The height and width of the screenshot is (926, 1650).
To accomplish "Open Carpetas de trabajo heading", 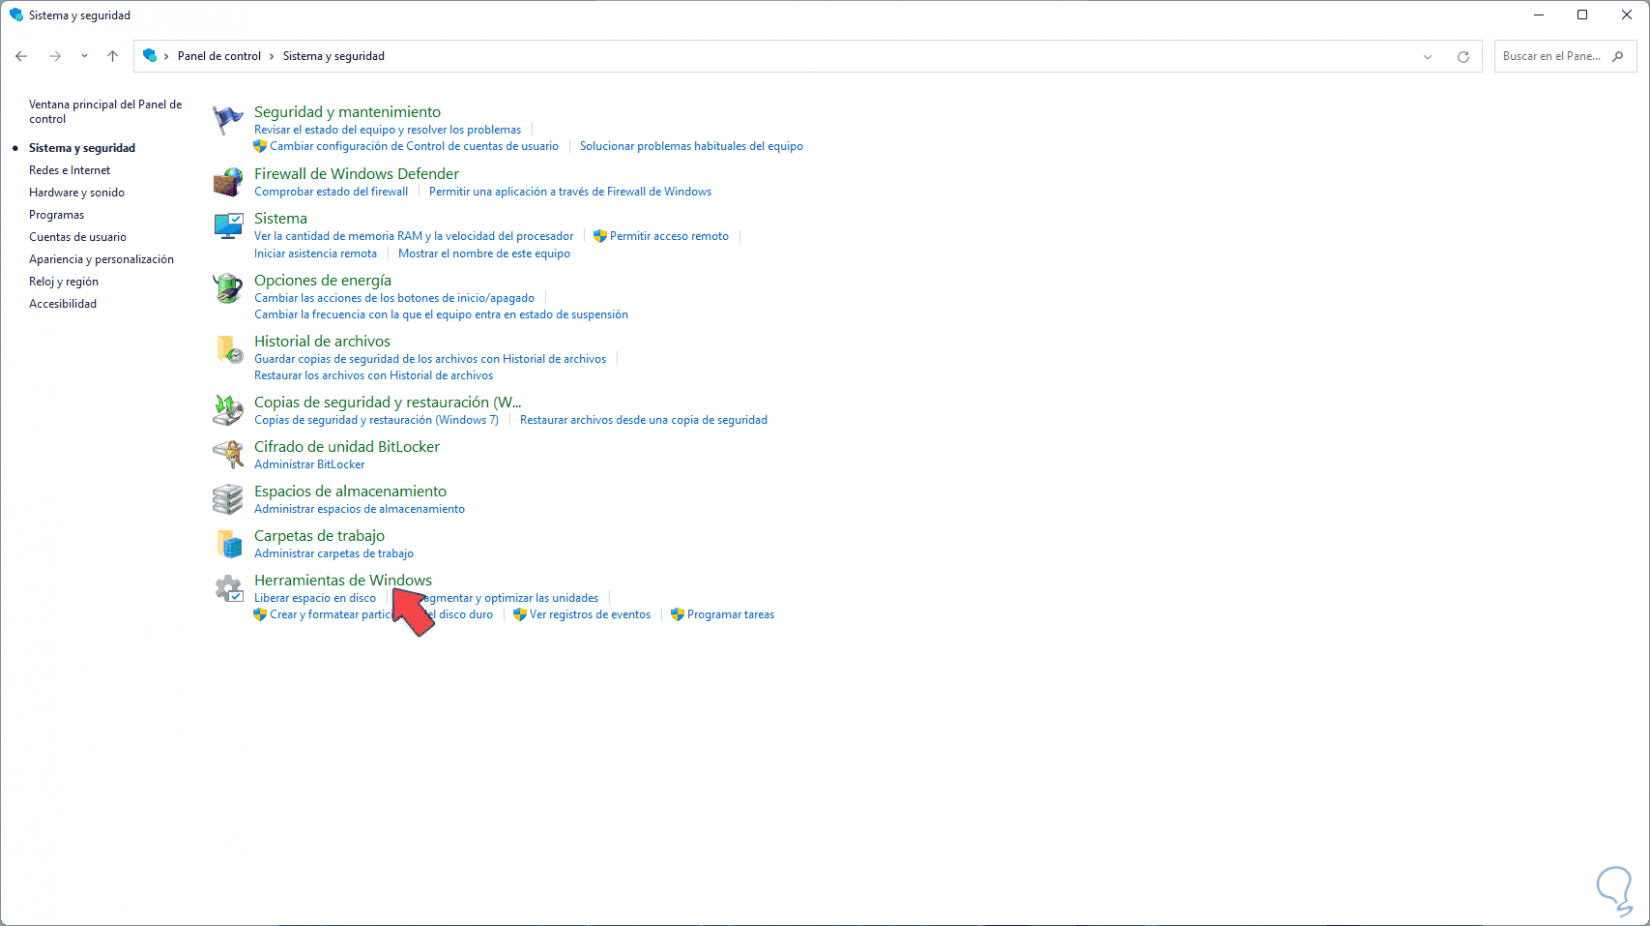I will pos(319,536).
